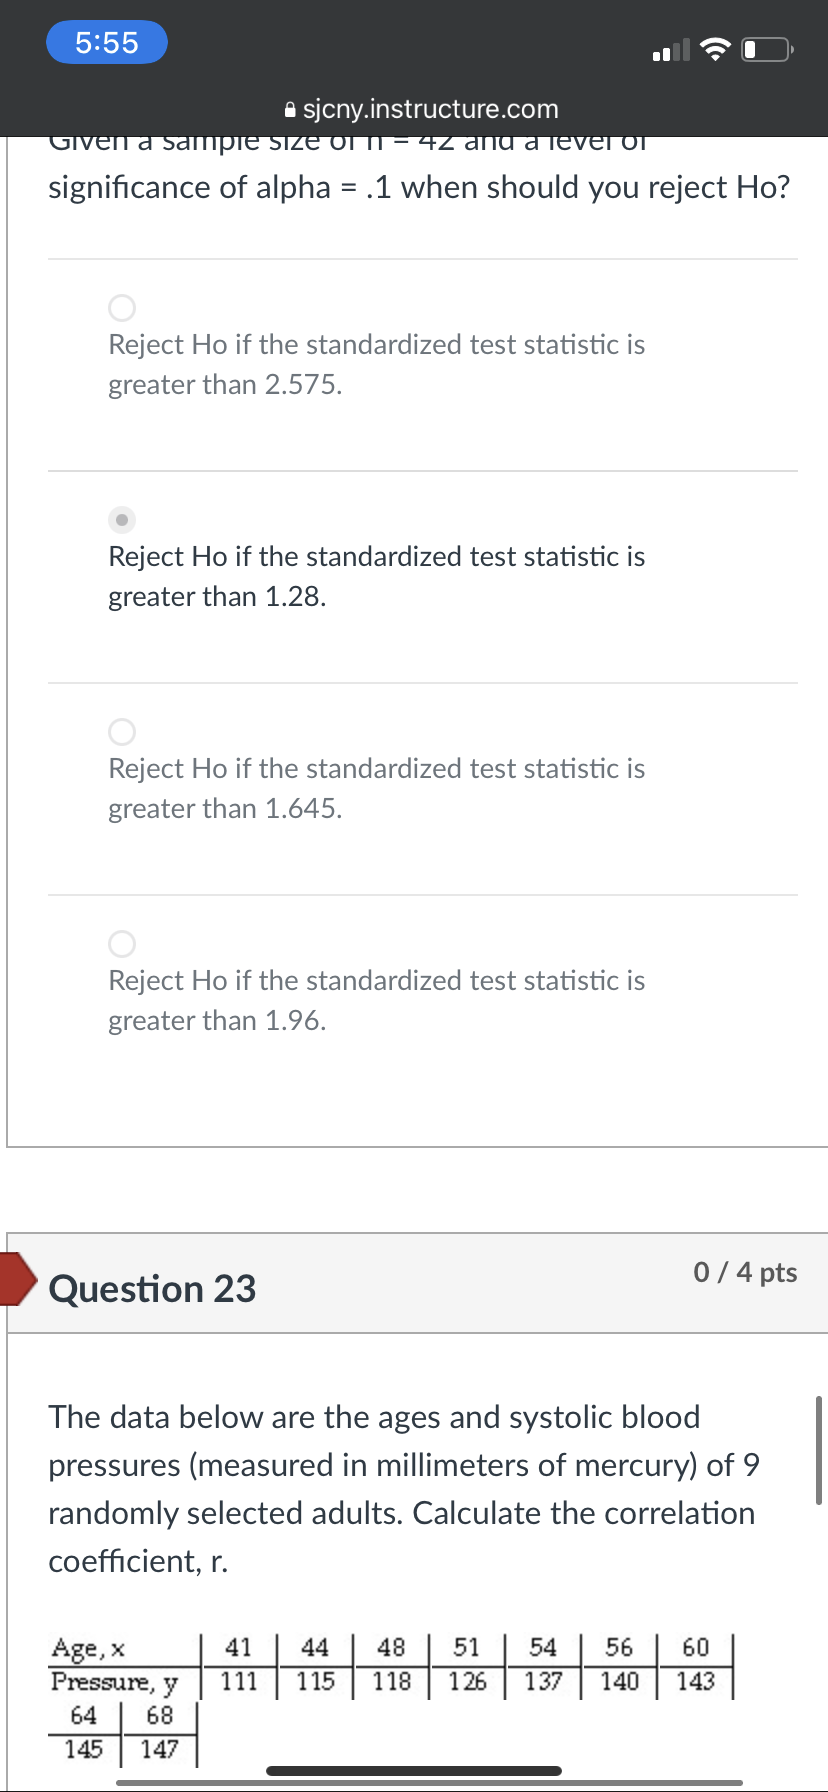828x1792 pixels.
Task: Tap the home indicator bar at bottom
Action: click(x=414, y=1771)
